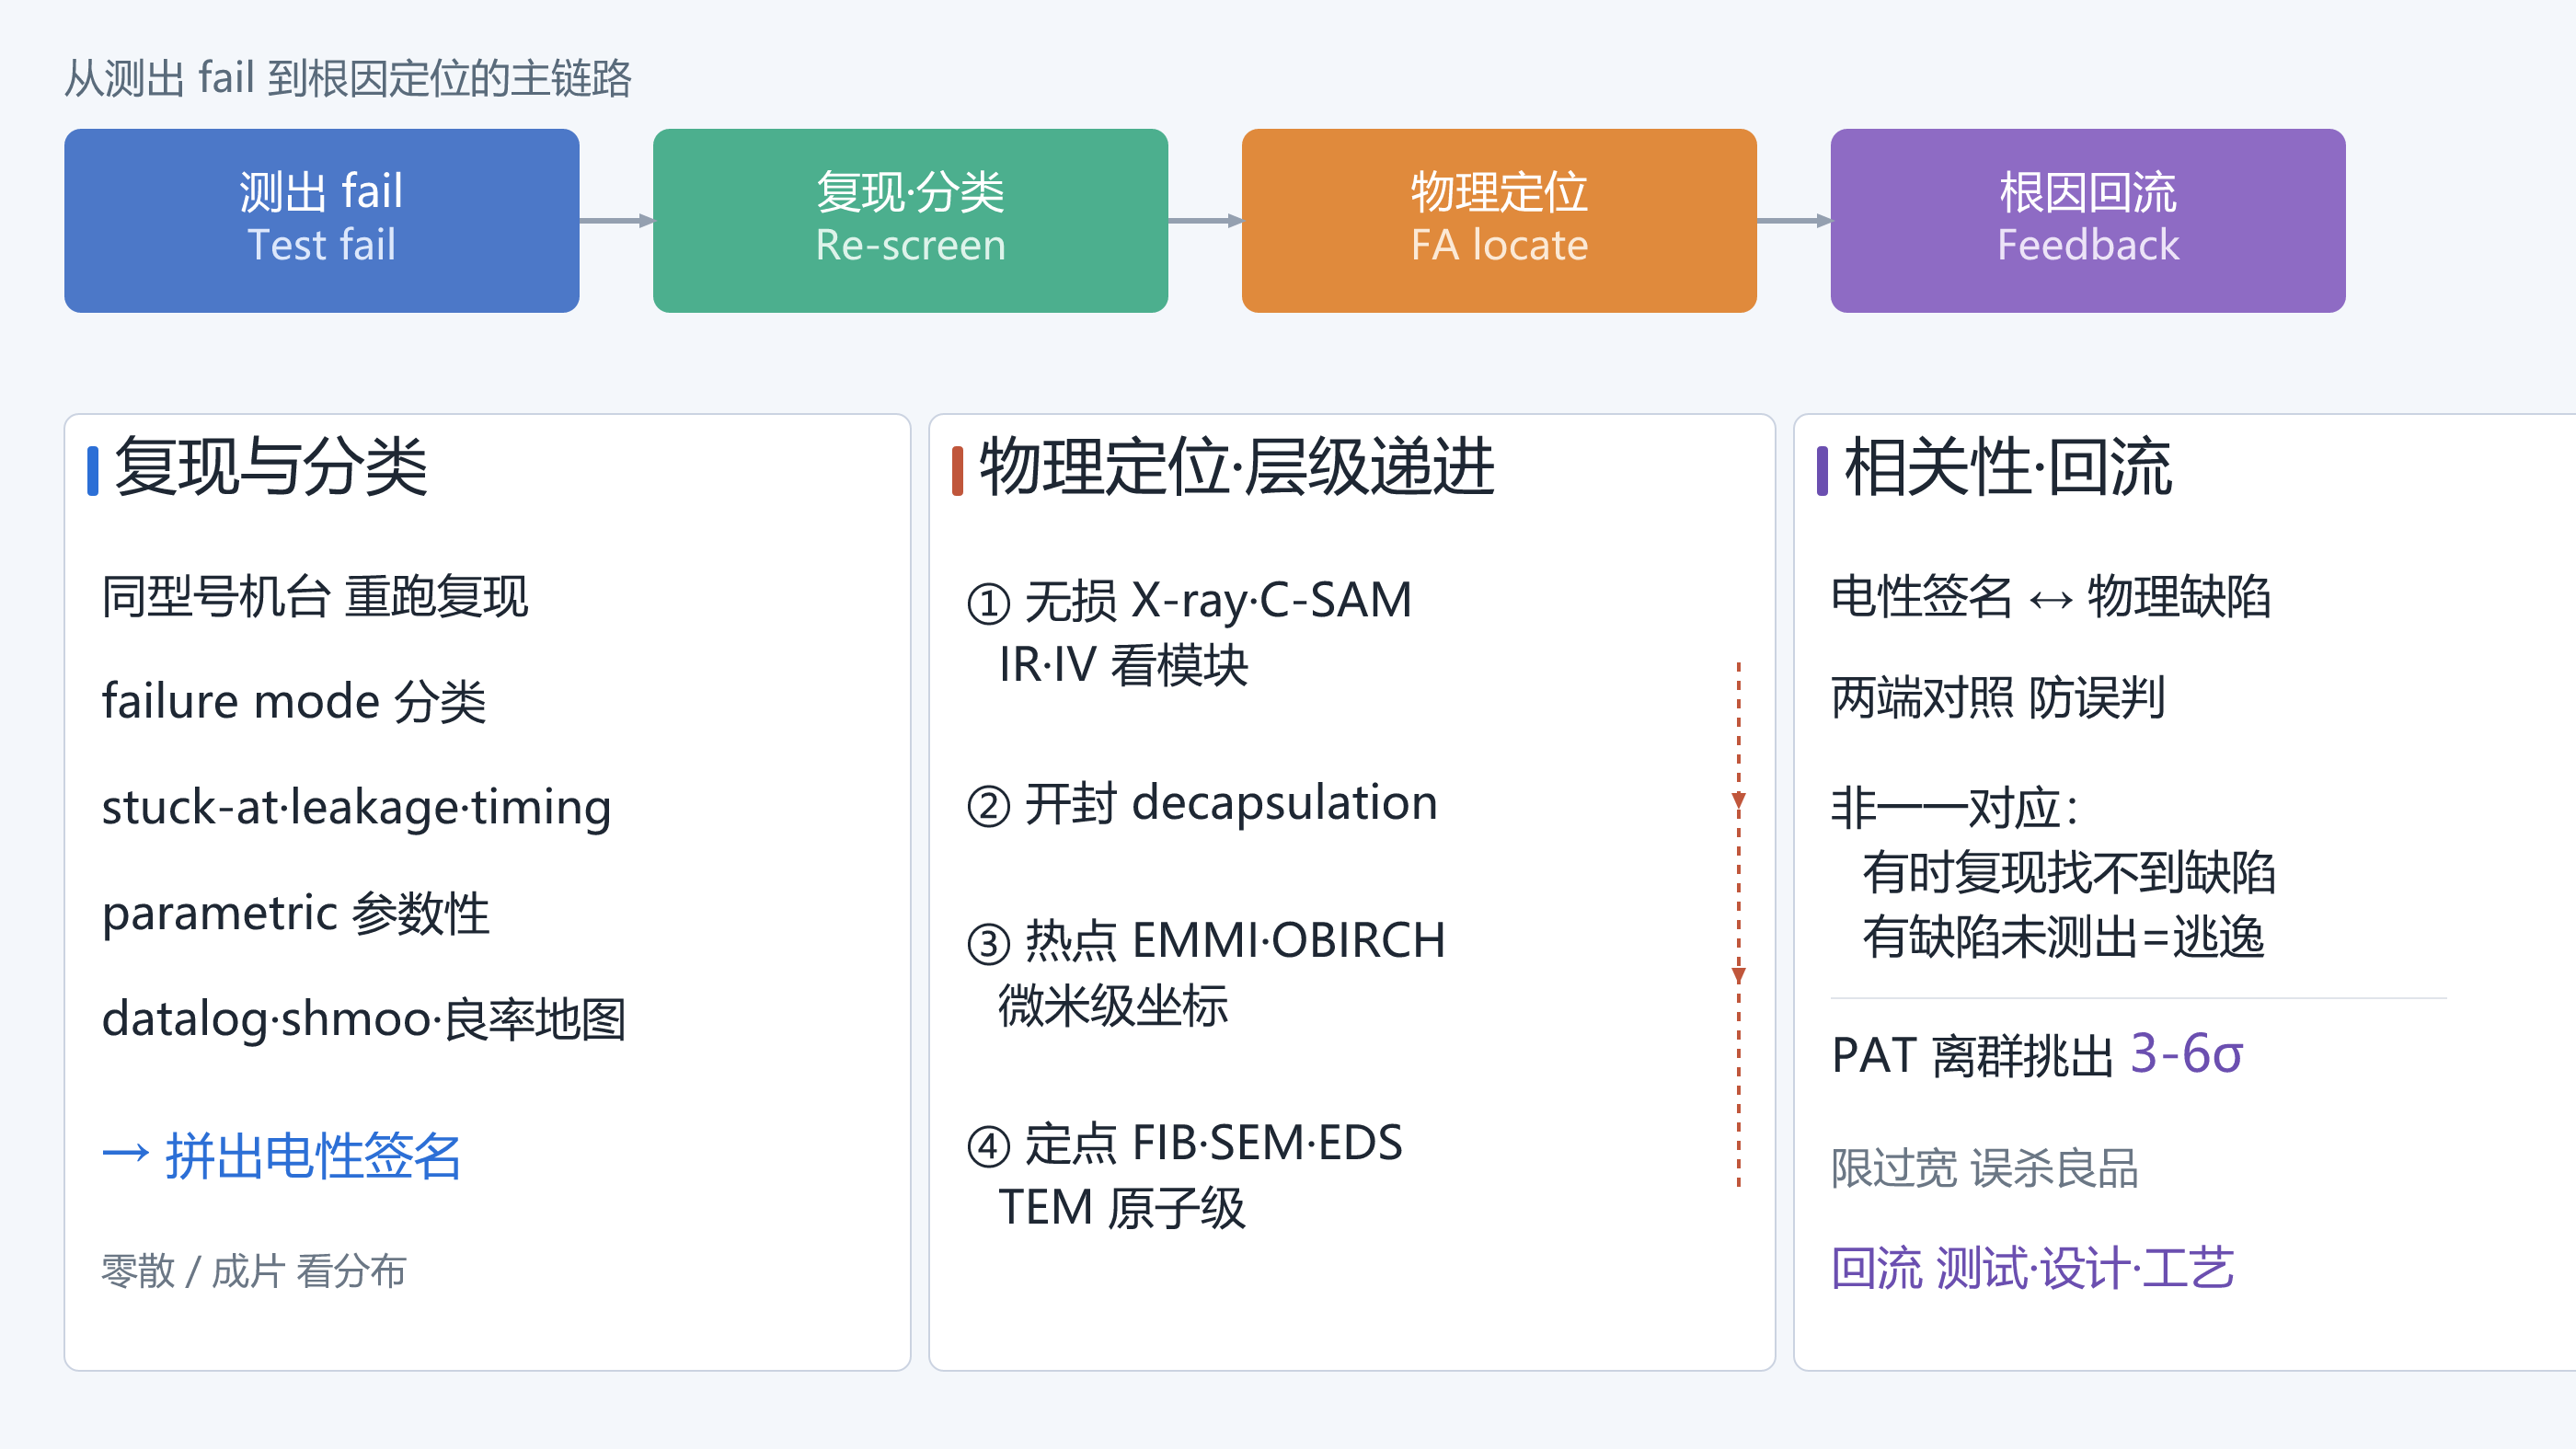Select the green 复现·分类 Re-screen box

click(x=910, y=220)
